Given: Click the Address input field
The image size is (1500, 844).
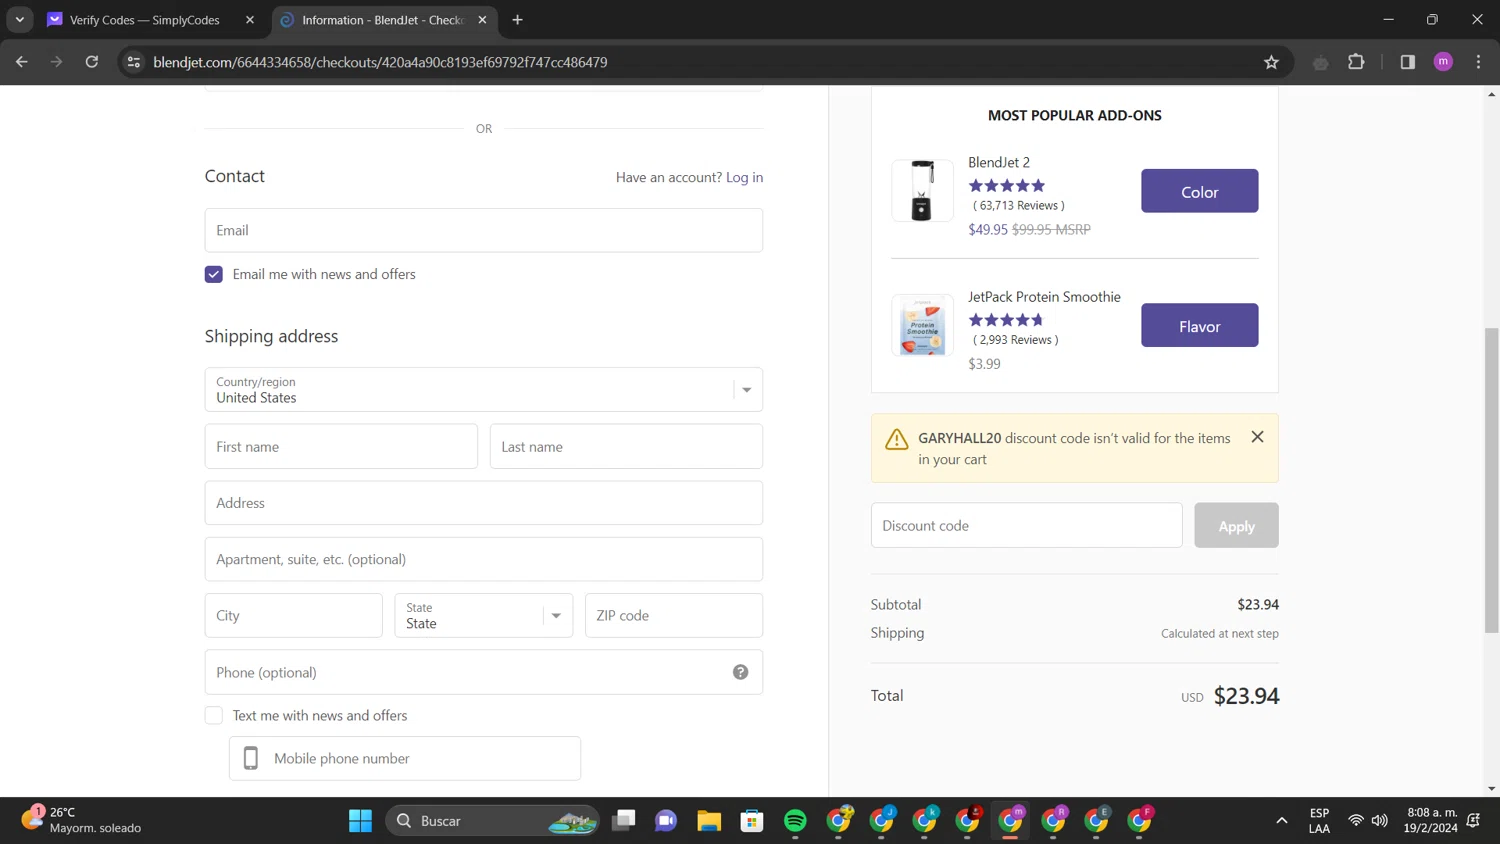Looking at the screenshot, I should 484,503.
